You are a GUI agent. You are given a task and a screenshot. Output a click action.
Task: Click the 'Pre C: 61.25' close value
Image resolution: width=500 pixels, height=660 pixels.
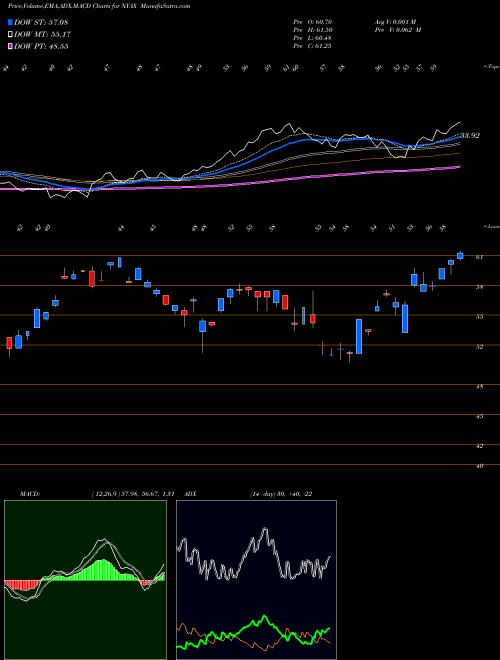click(314, 46)
